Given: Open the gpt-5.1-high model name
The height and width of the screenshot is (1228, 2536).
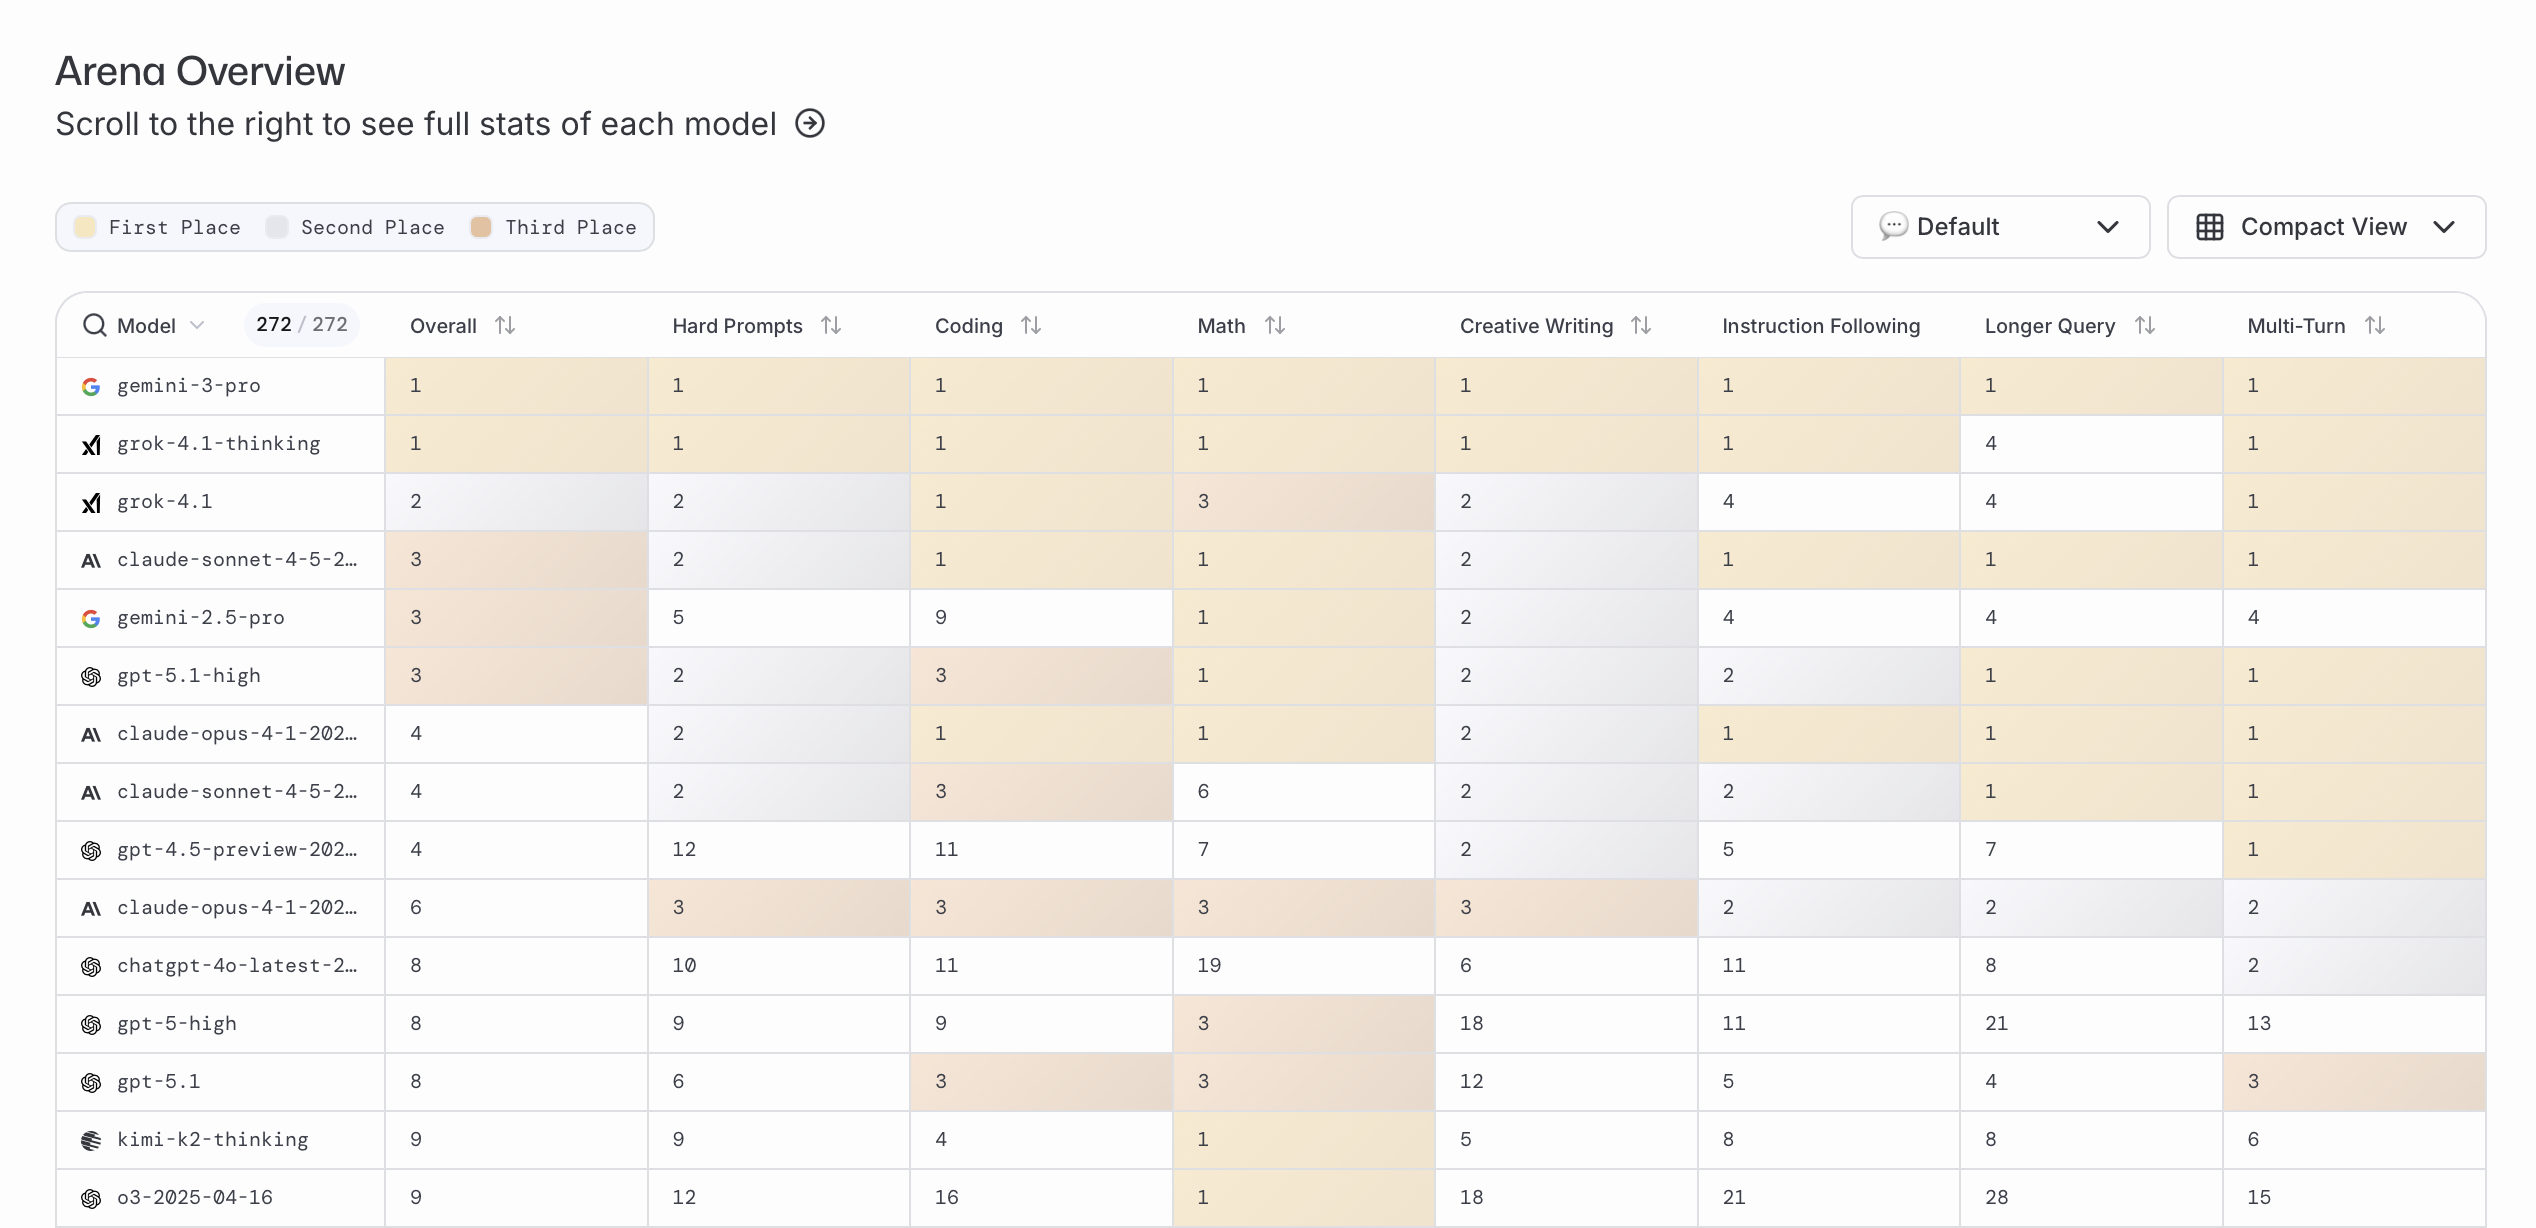Looking at the screenshot, I should [x=189, y=675].
